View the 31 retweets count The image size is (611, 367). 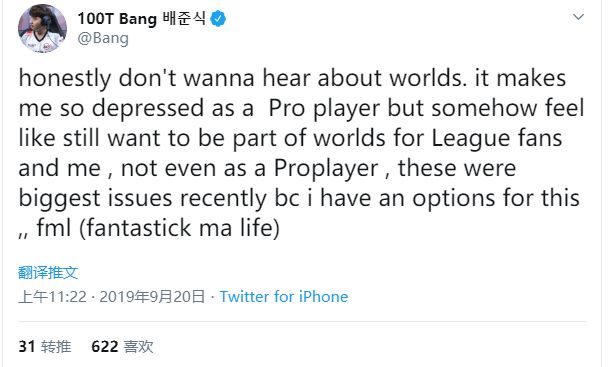coord(27,346)
